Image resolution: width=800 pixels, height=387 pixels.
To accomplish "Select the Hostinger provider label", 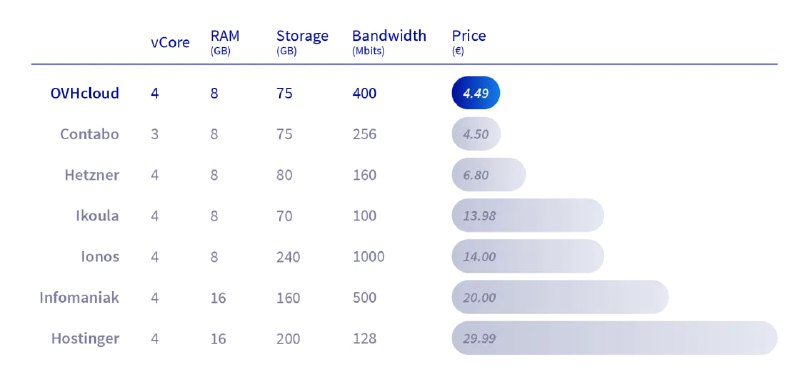I will [85, 338].
